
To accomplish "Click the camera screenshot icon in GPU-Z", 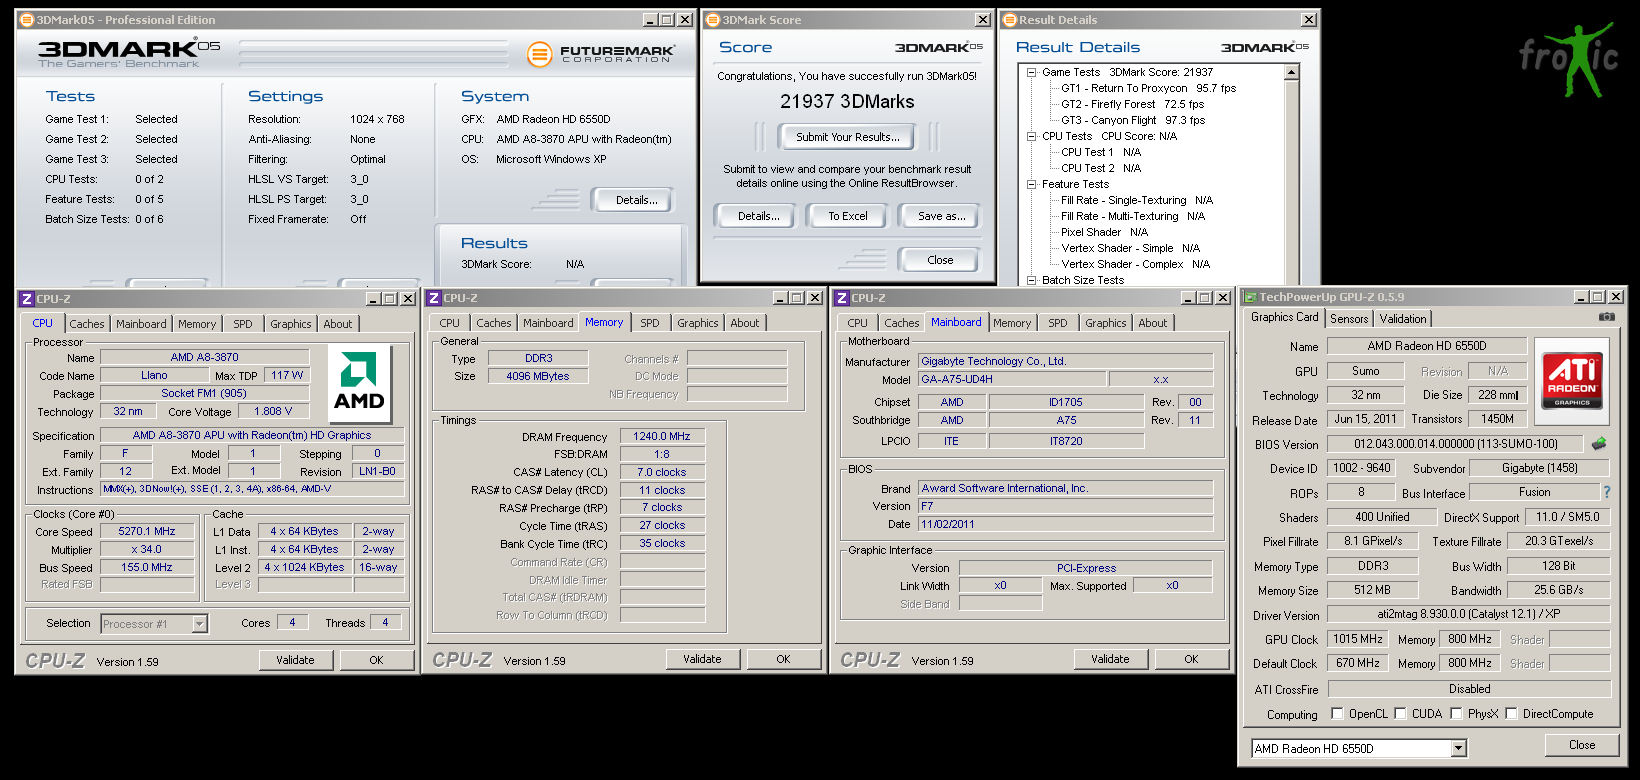I will tap(1606, 317).
